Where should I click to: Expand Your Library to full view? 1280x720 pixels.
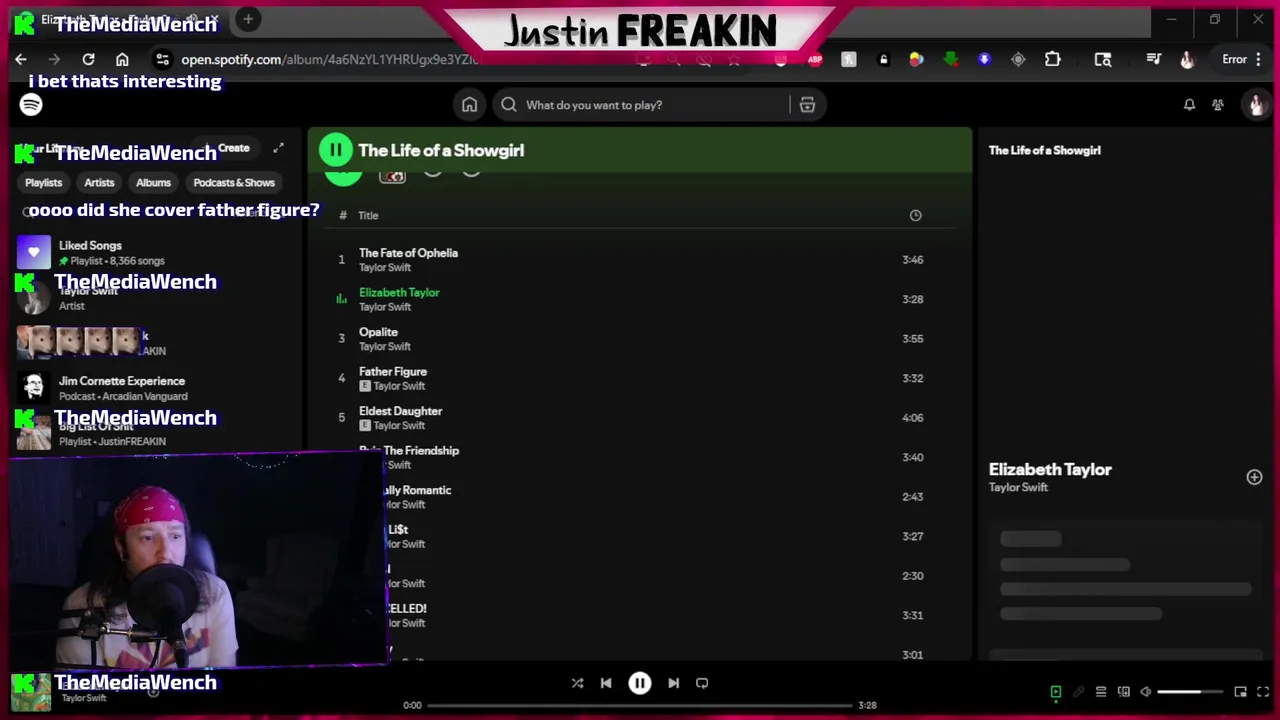click(x=278, y=148)
